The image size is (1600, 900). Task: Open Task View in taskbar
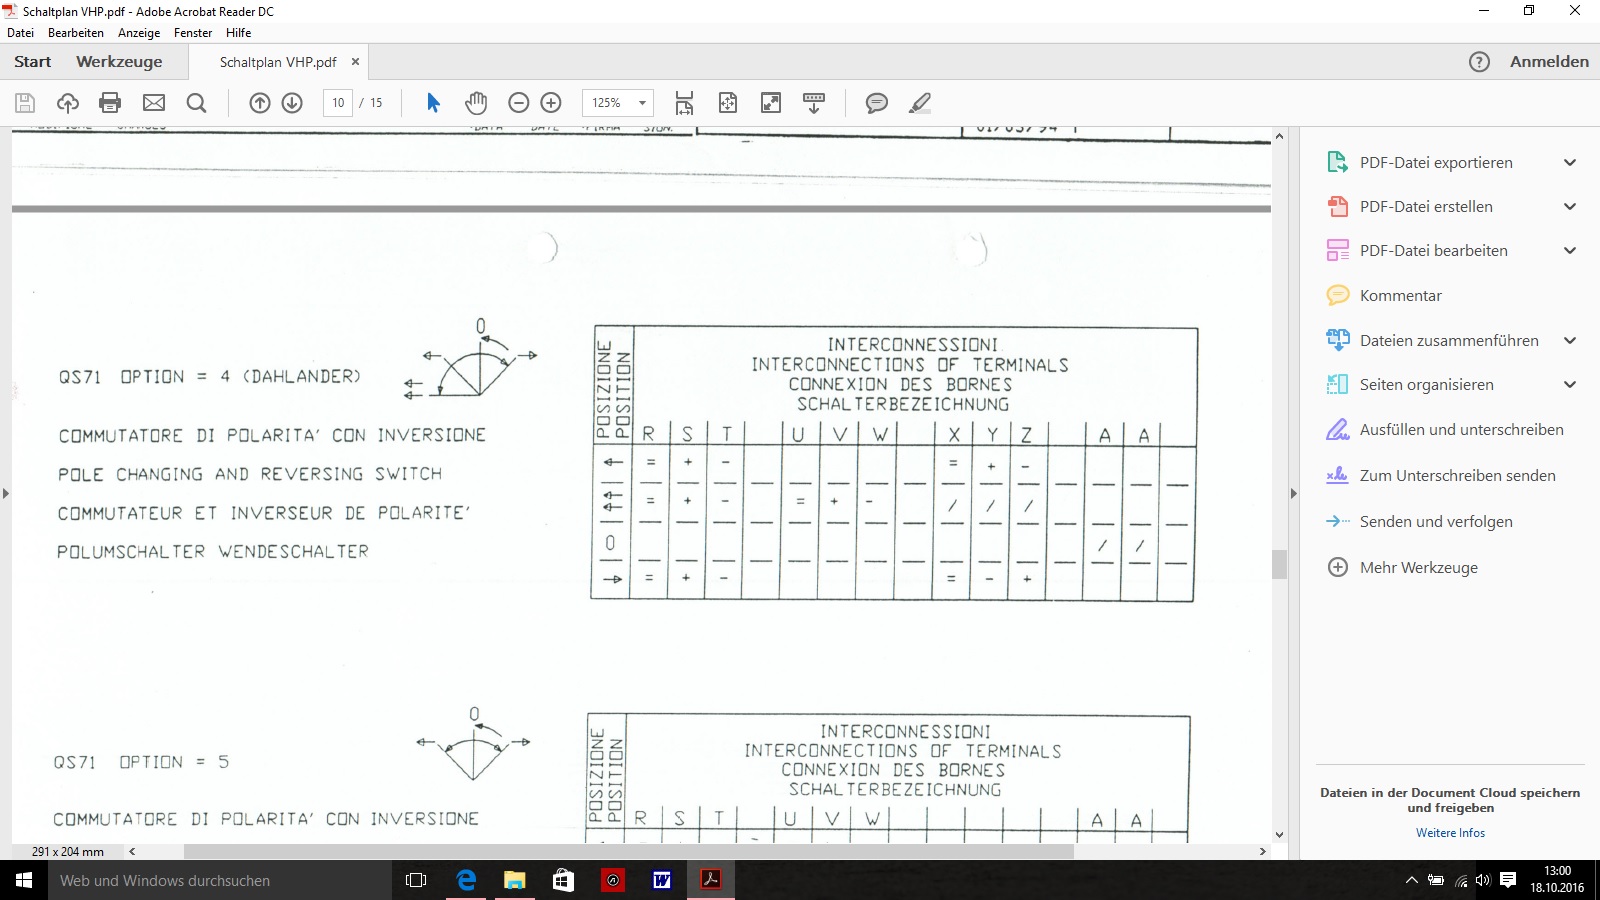pyautogui.click(x=416, y=880)
